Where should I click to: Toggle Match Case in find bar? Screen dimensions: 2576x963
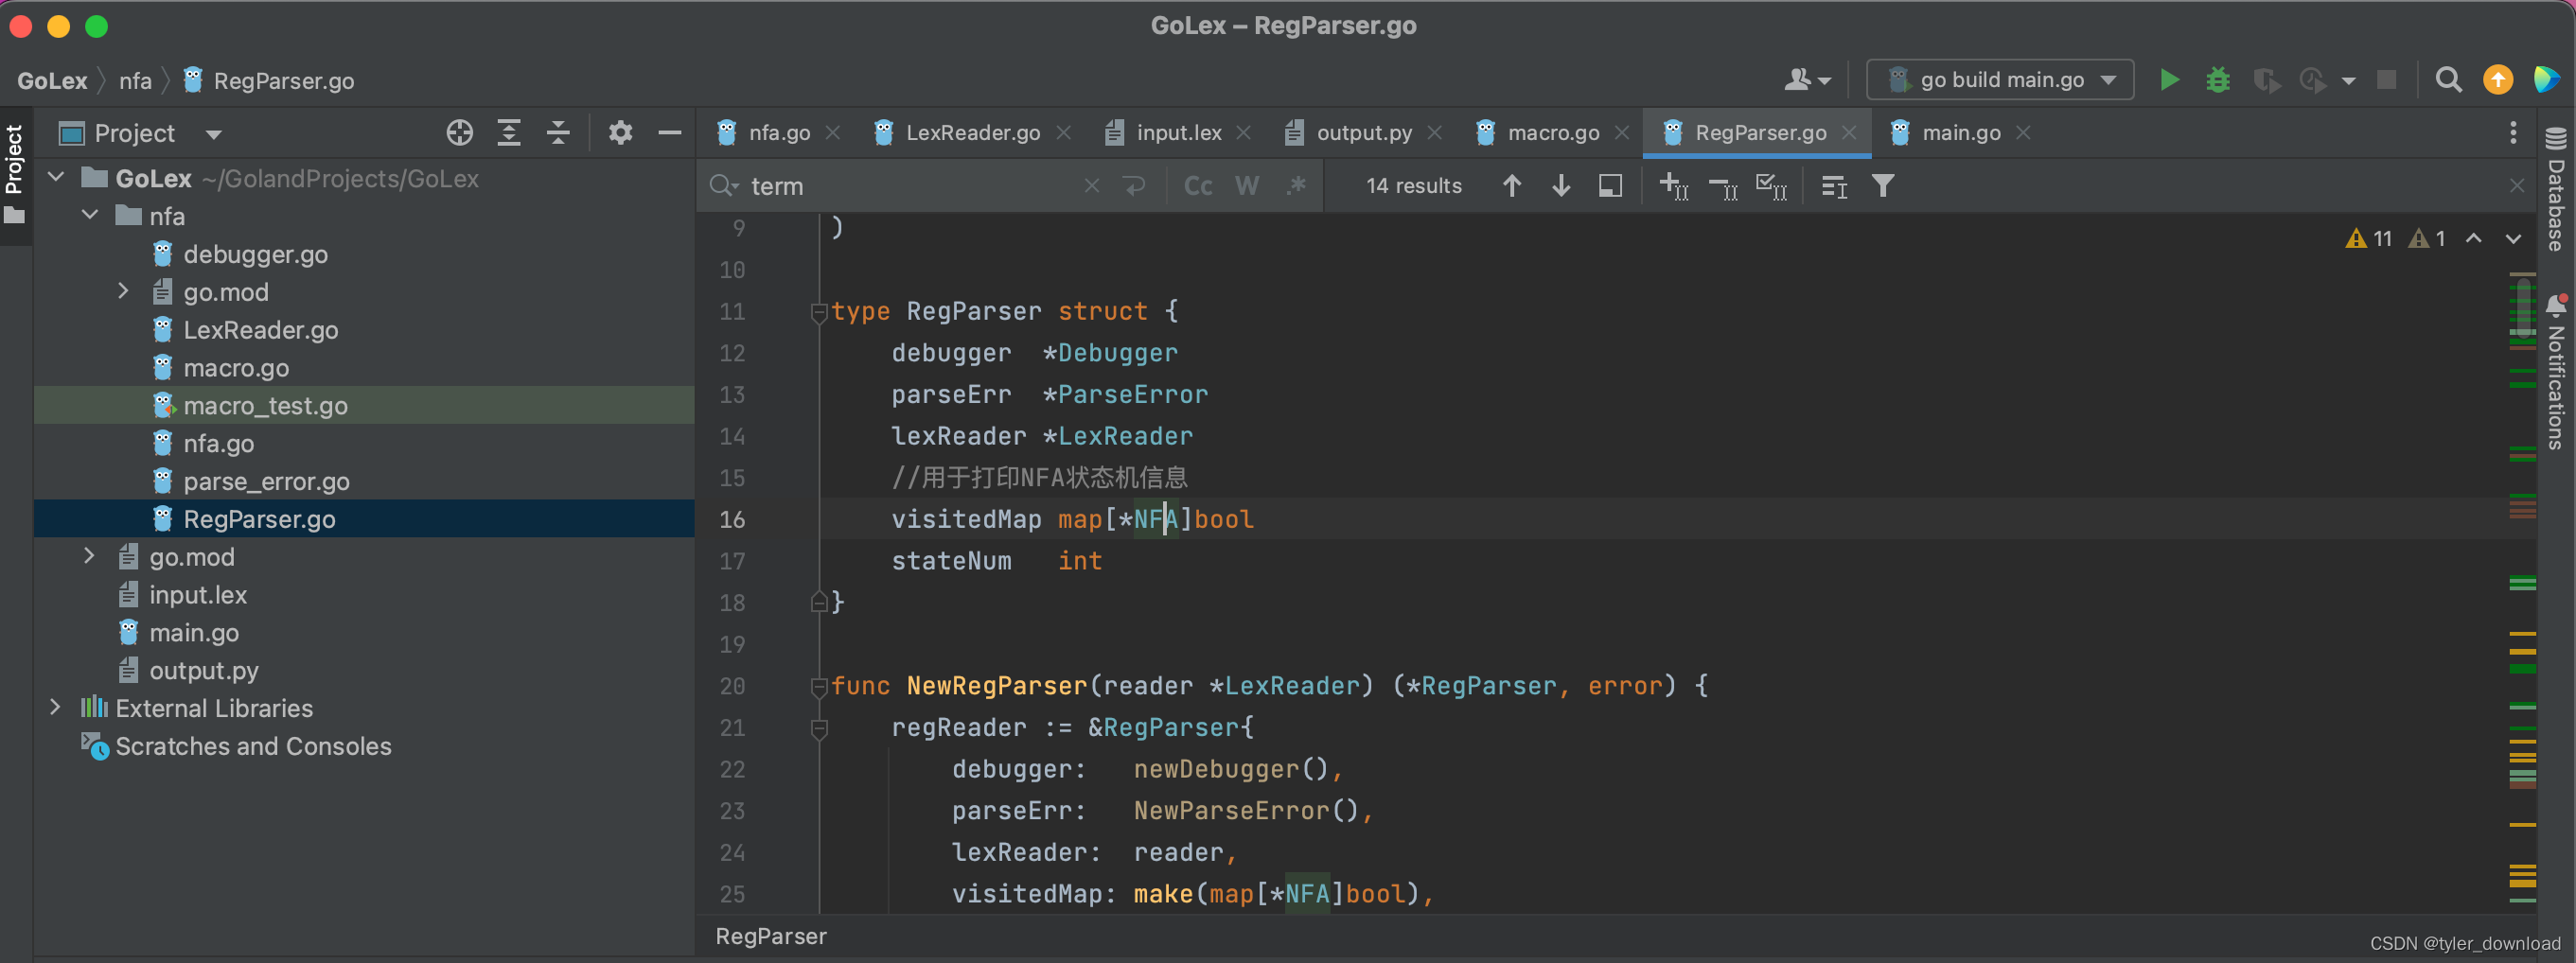(1197, 186)
